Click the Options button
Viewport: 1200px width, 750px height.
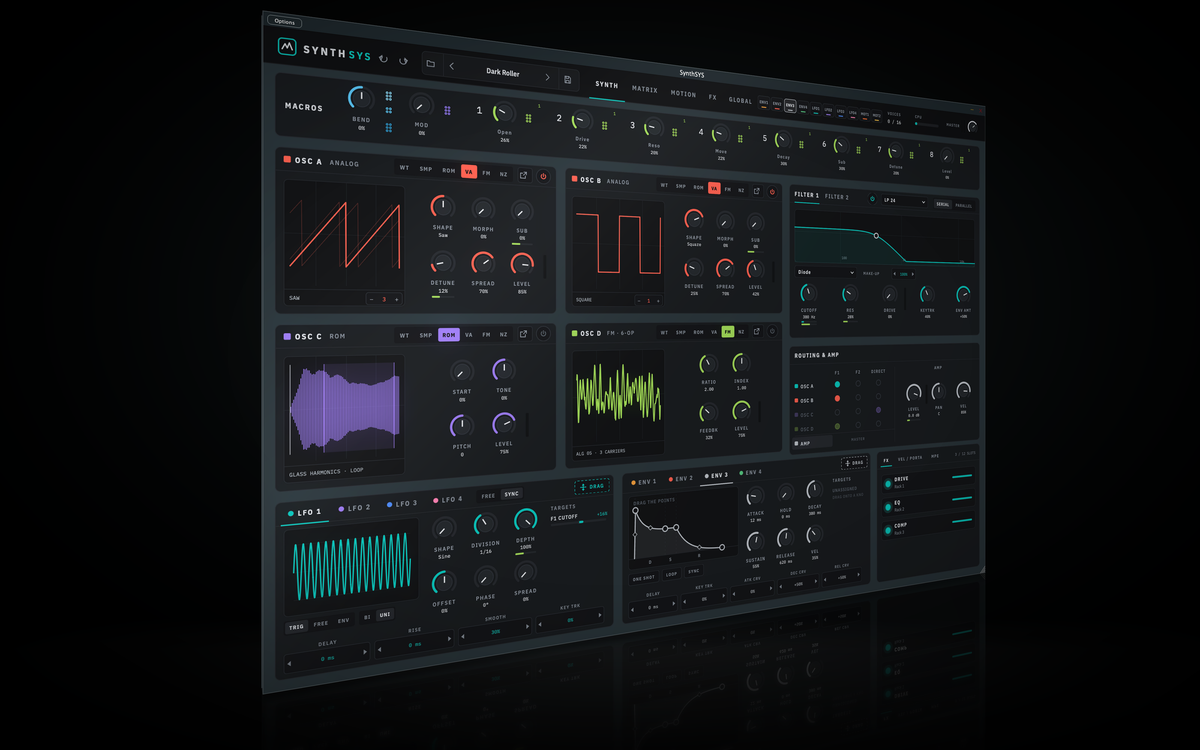285,21
